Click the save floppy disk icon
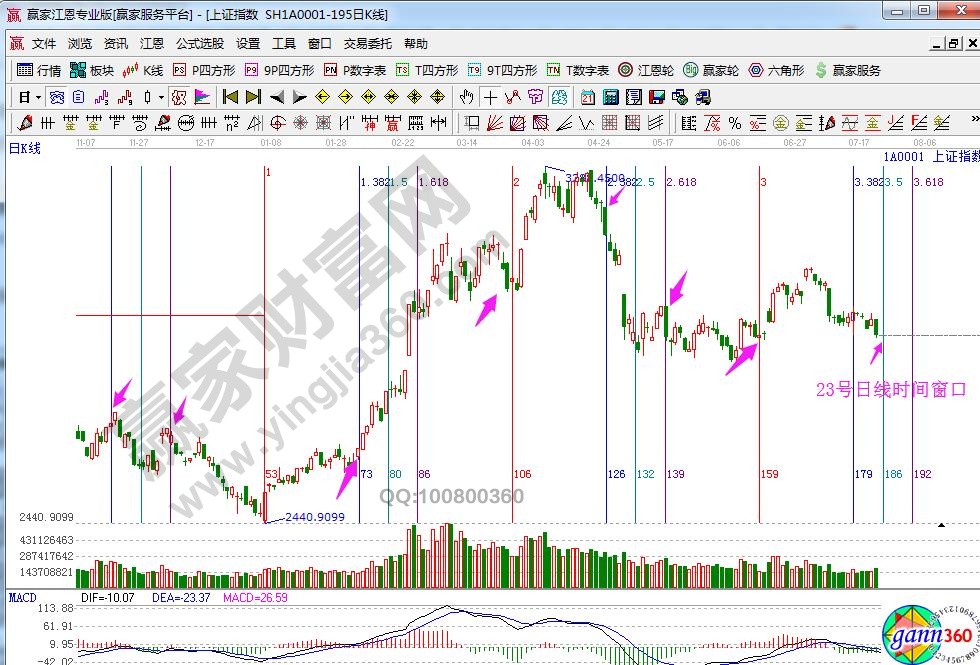Viewport: 980px width, 665px height. pyautogui.click(x=657, y=97)
